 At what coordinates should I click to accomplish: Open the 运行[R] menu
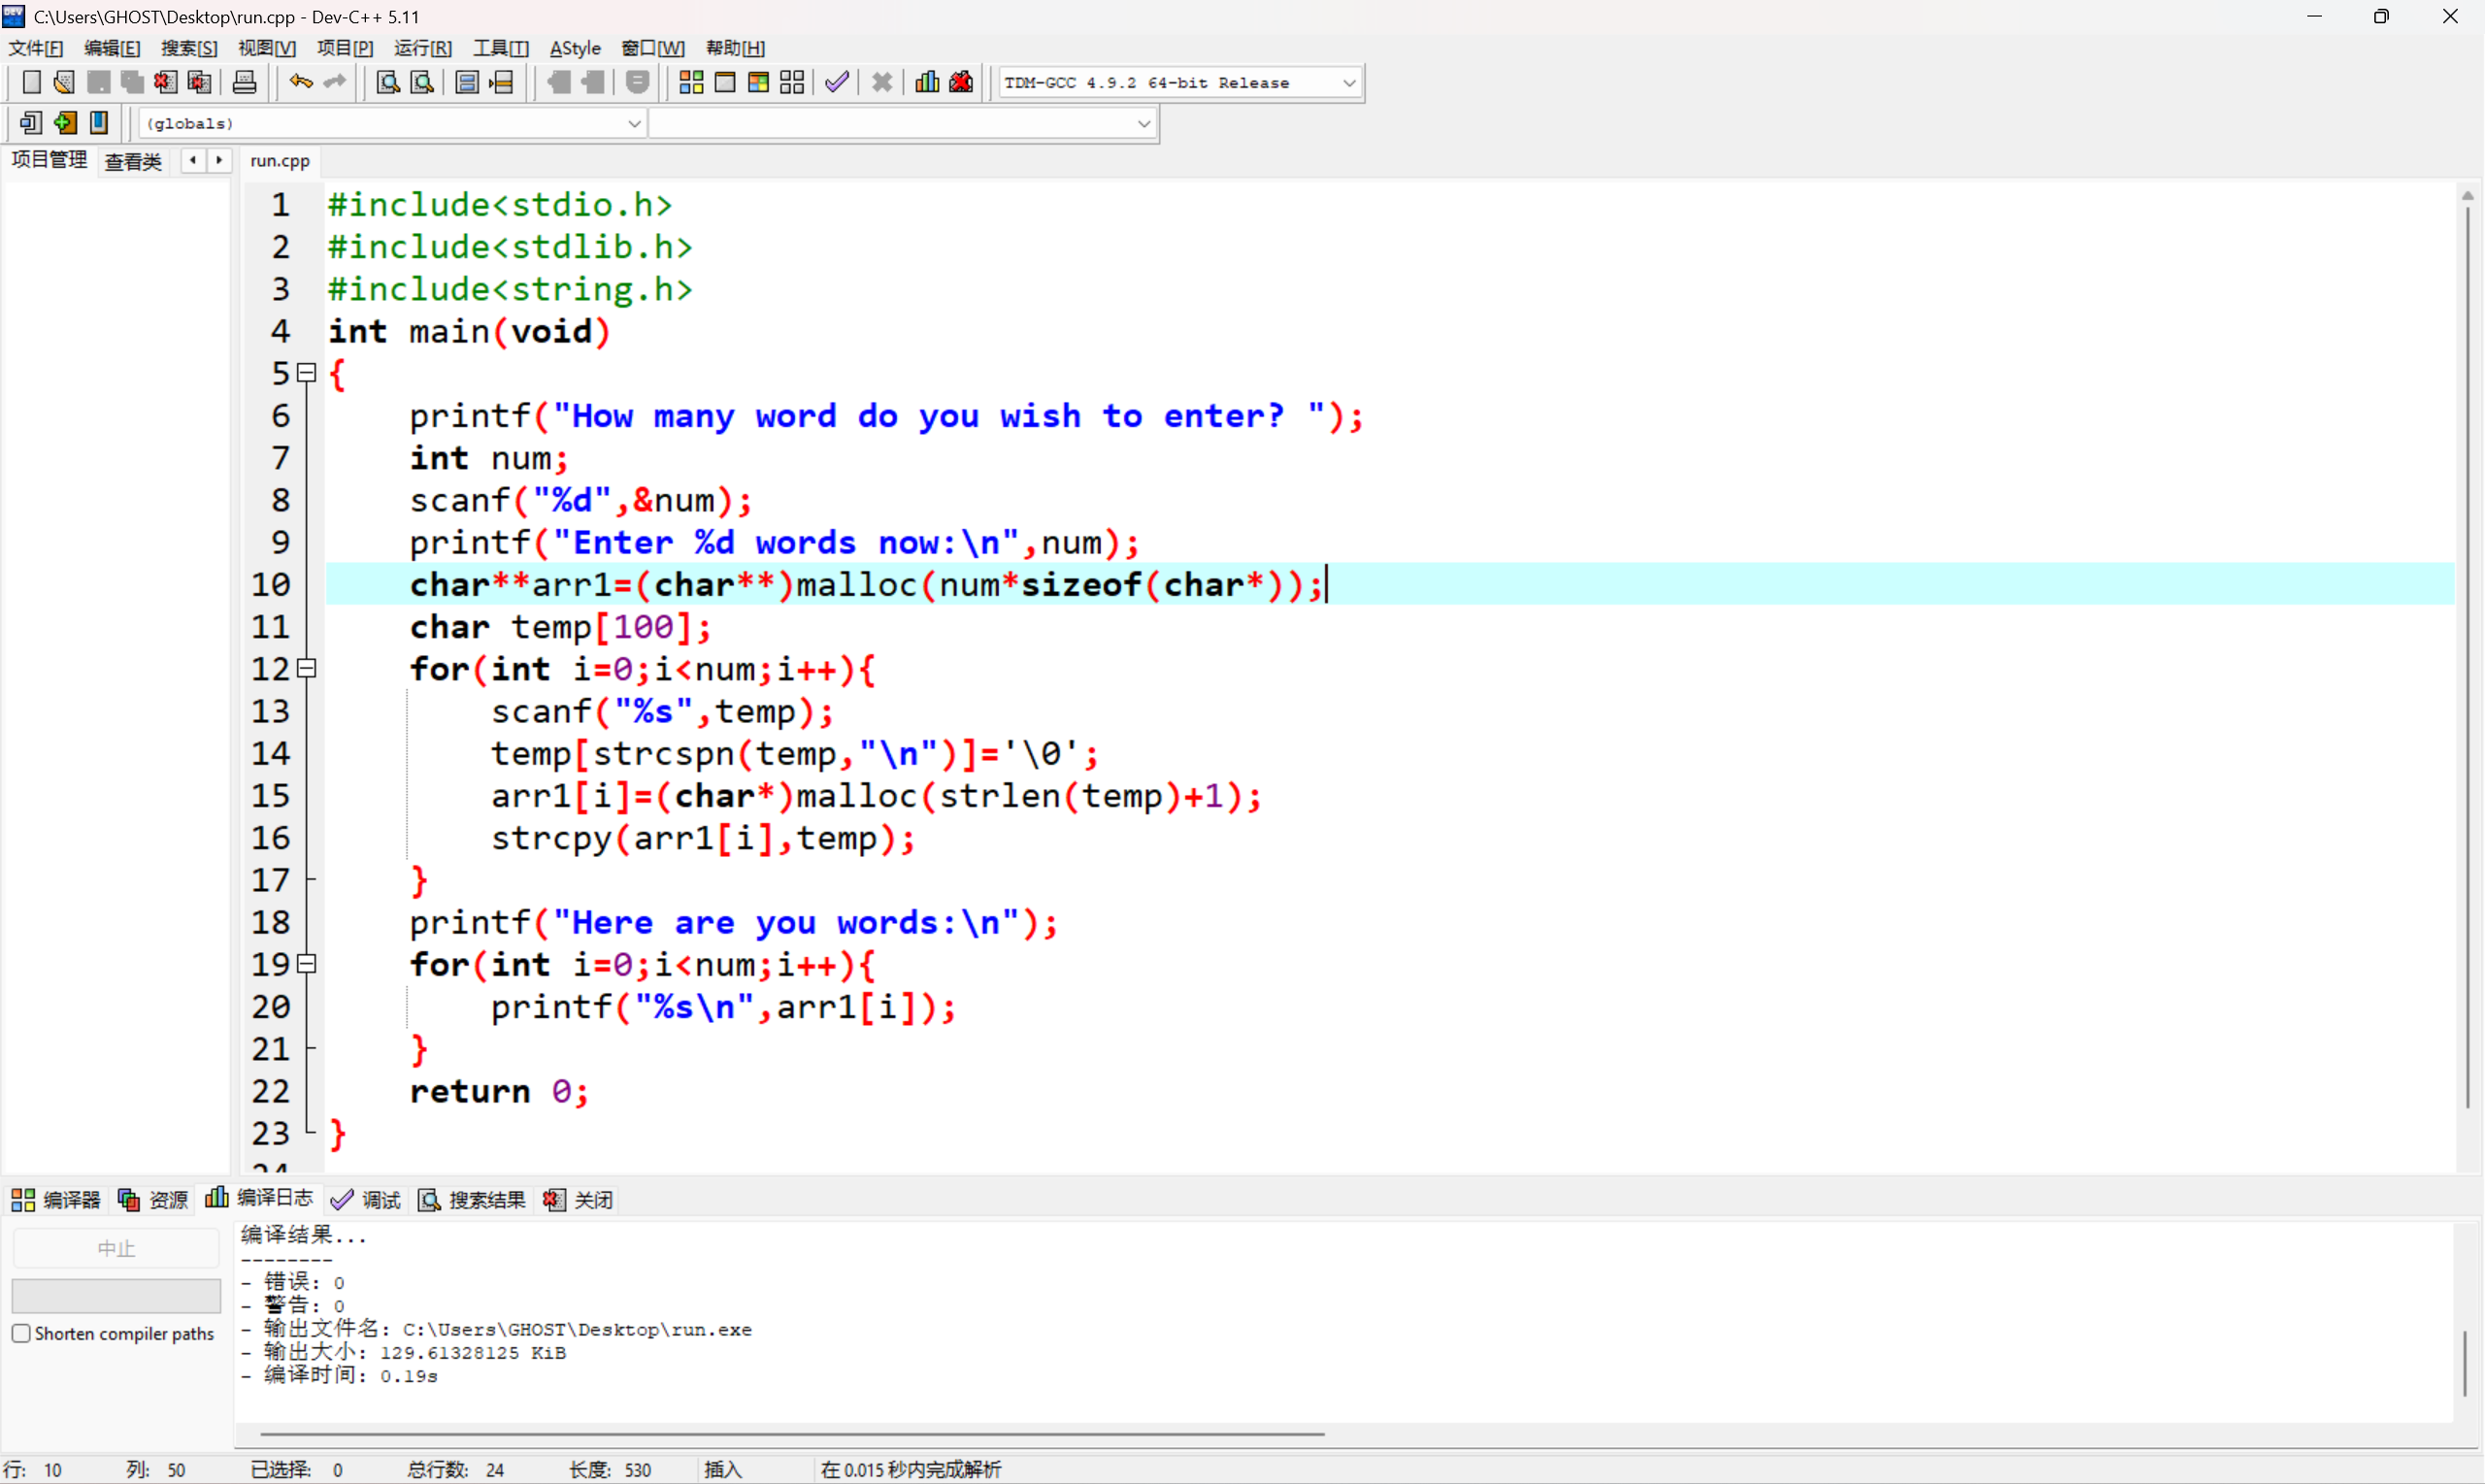pyautogui.click(x=422, y=48)
